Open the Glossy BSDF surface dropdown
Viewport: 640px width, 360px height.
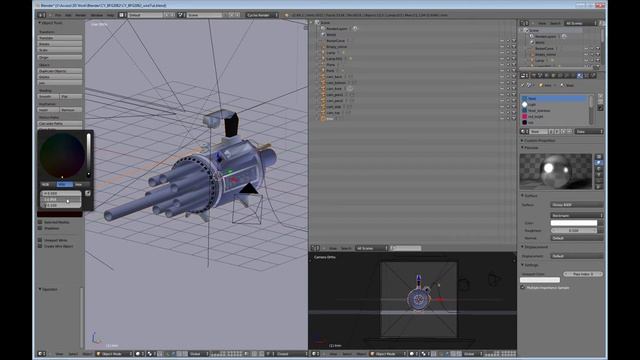point(577,204)
